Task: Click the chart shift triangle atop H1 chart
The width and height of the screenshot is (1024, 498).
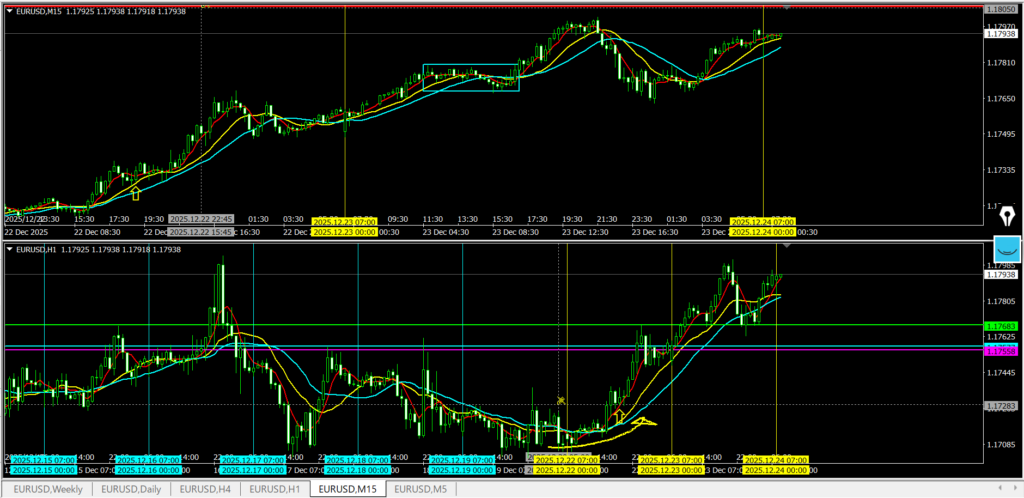Action: pos(787,244)
